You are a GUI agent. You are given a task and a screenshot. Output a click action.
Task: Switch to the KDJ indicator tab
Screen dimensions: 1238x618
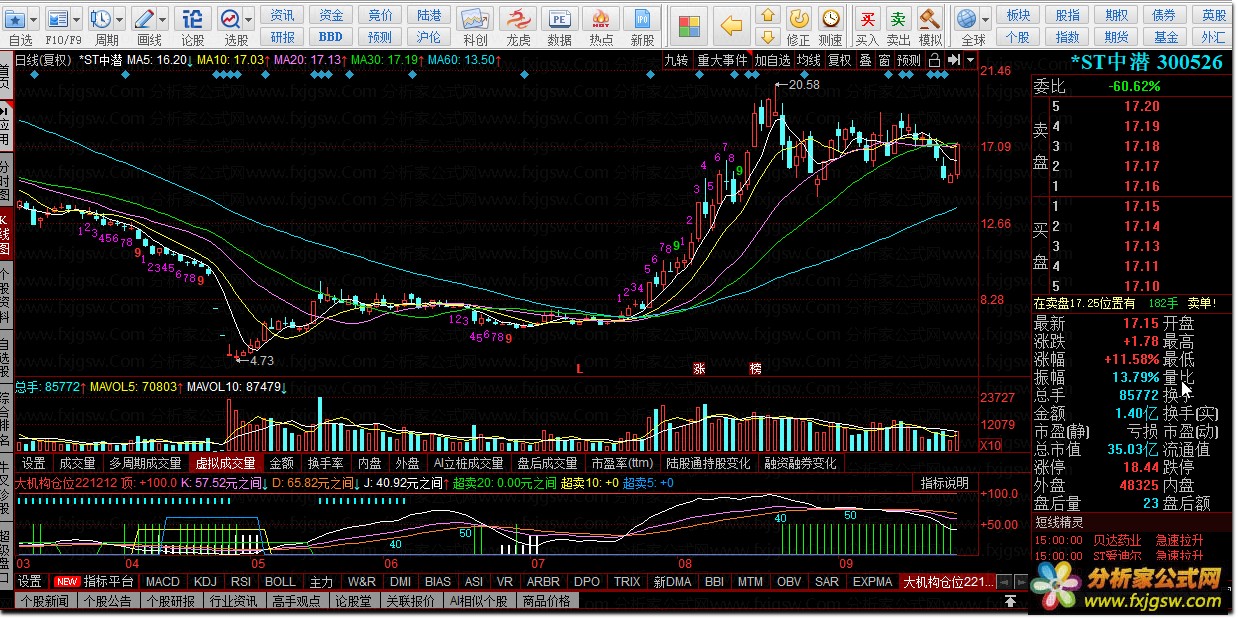205,581
